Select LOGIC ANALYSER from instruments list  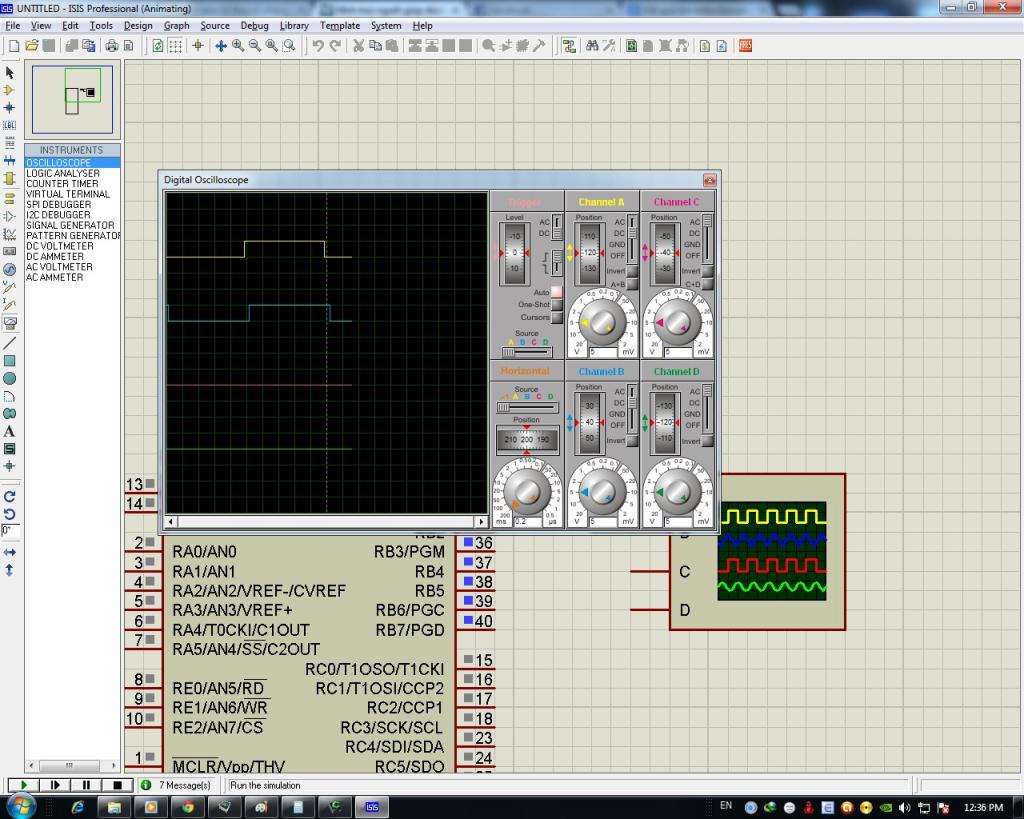pos(63,173)
